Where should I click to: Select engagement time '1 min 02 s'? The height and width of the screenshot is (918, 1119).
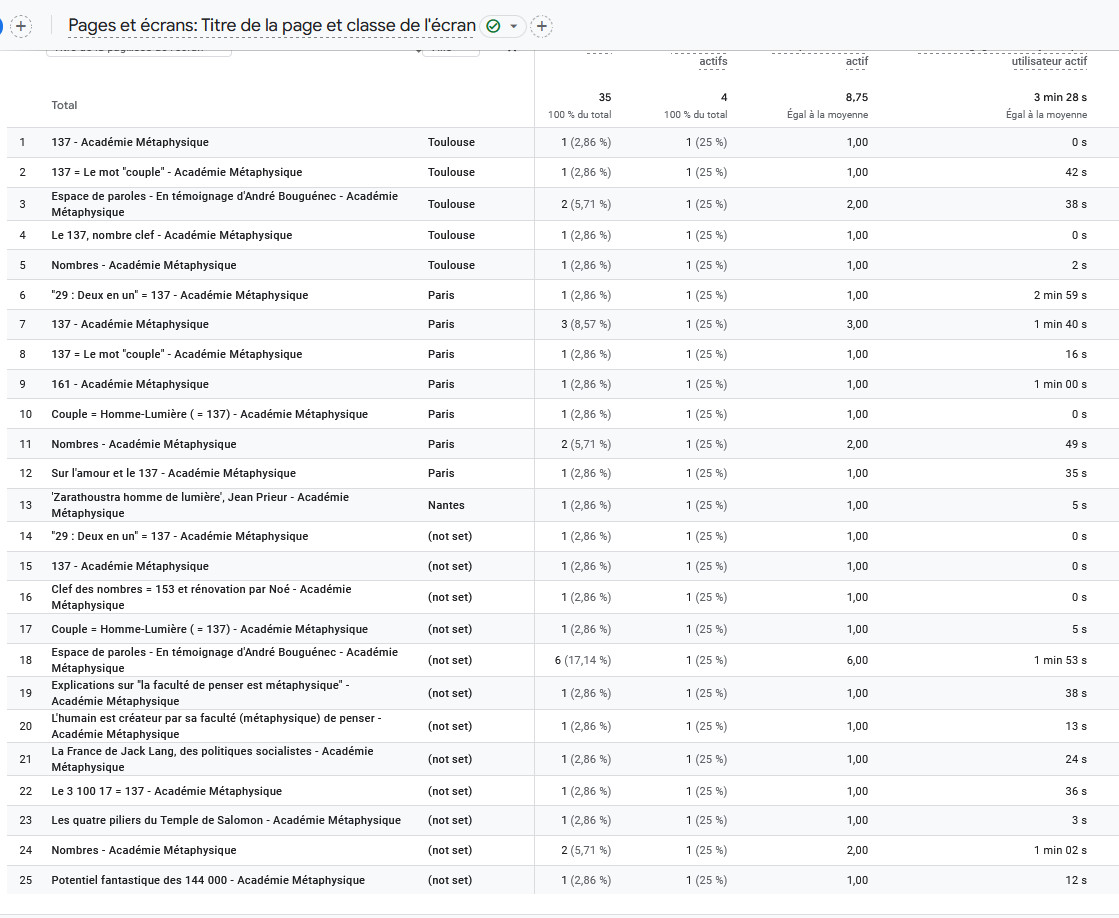pos(1060,850)
